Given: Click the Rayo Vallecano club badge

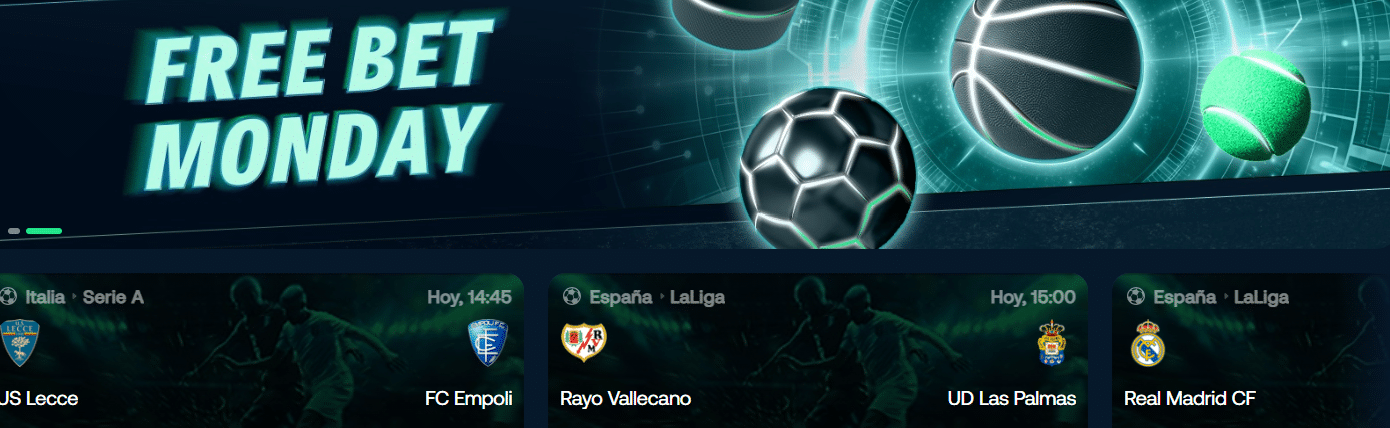Looking at the screenshot, I should point(584,343).
